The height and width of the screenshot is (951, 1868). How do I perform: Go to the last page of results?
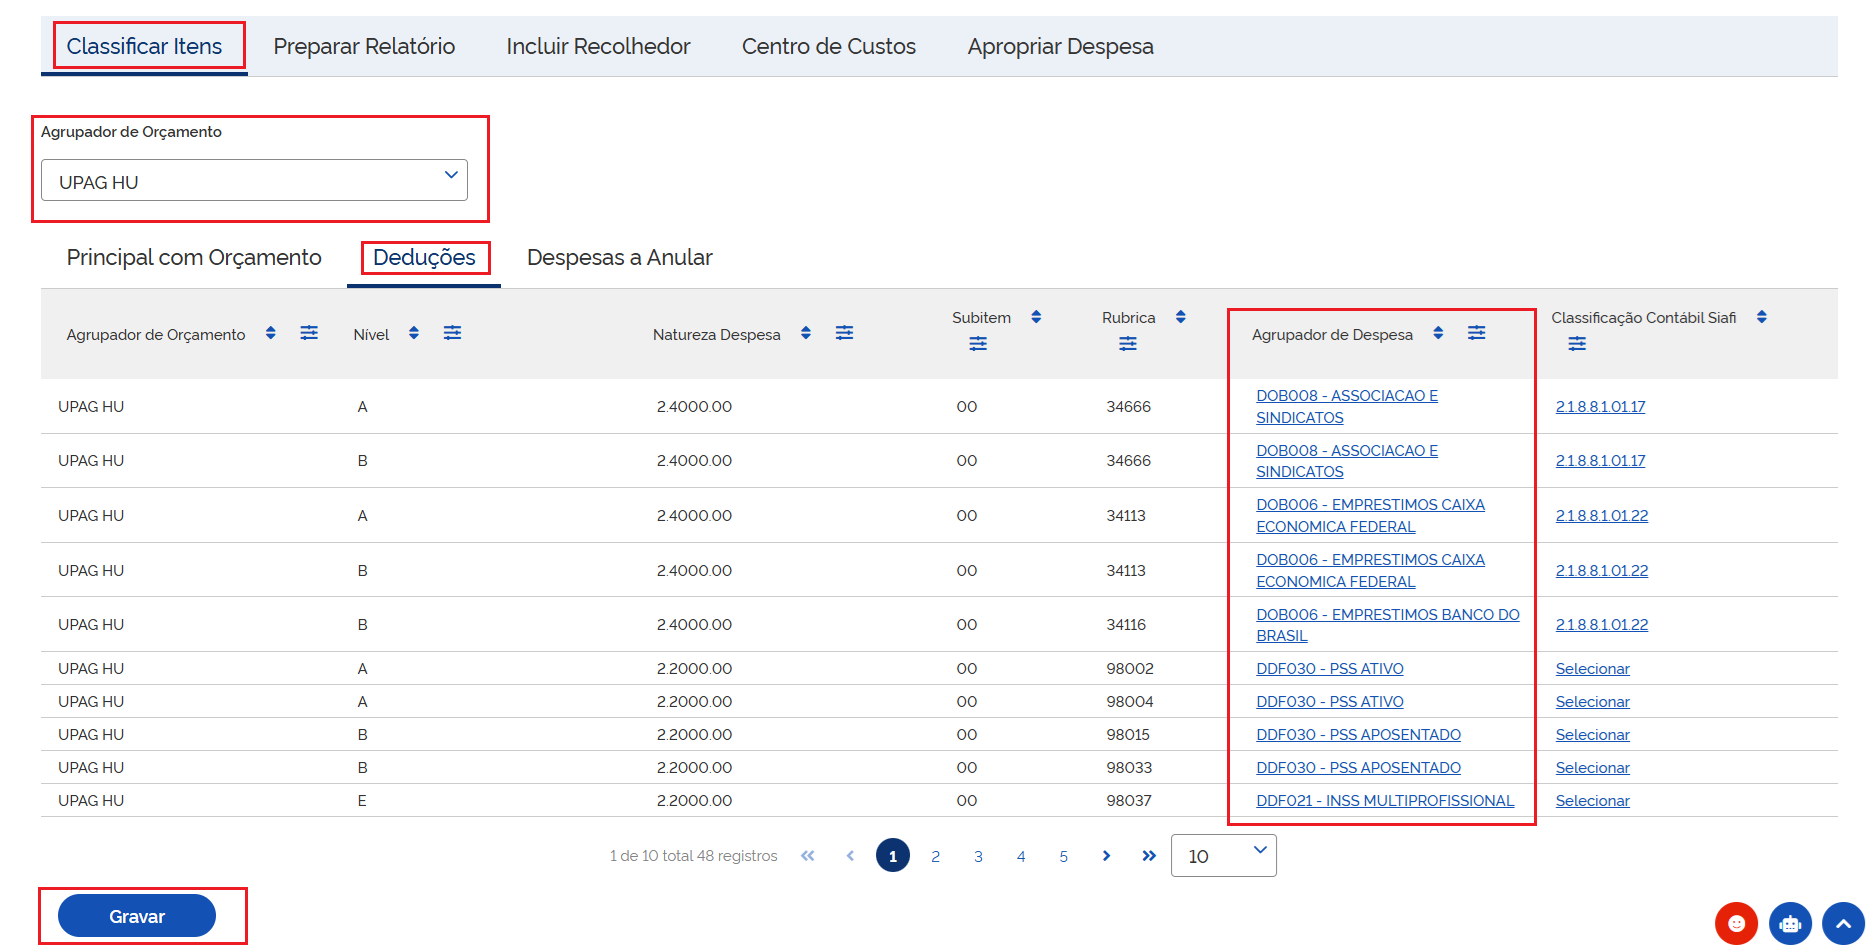(x=1149, y=856)
